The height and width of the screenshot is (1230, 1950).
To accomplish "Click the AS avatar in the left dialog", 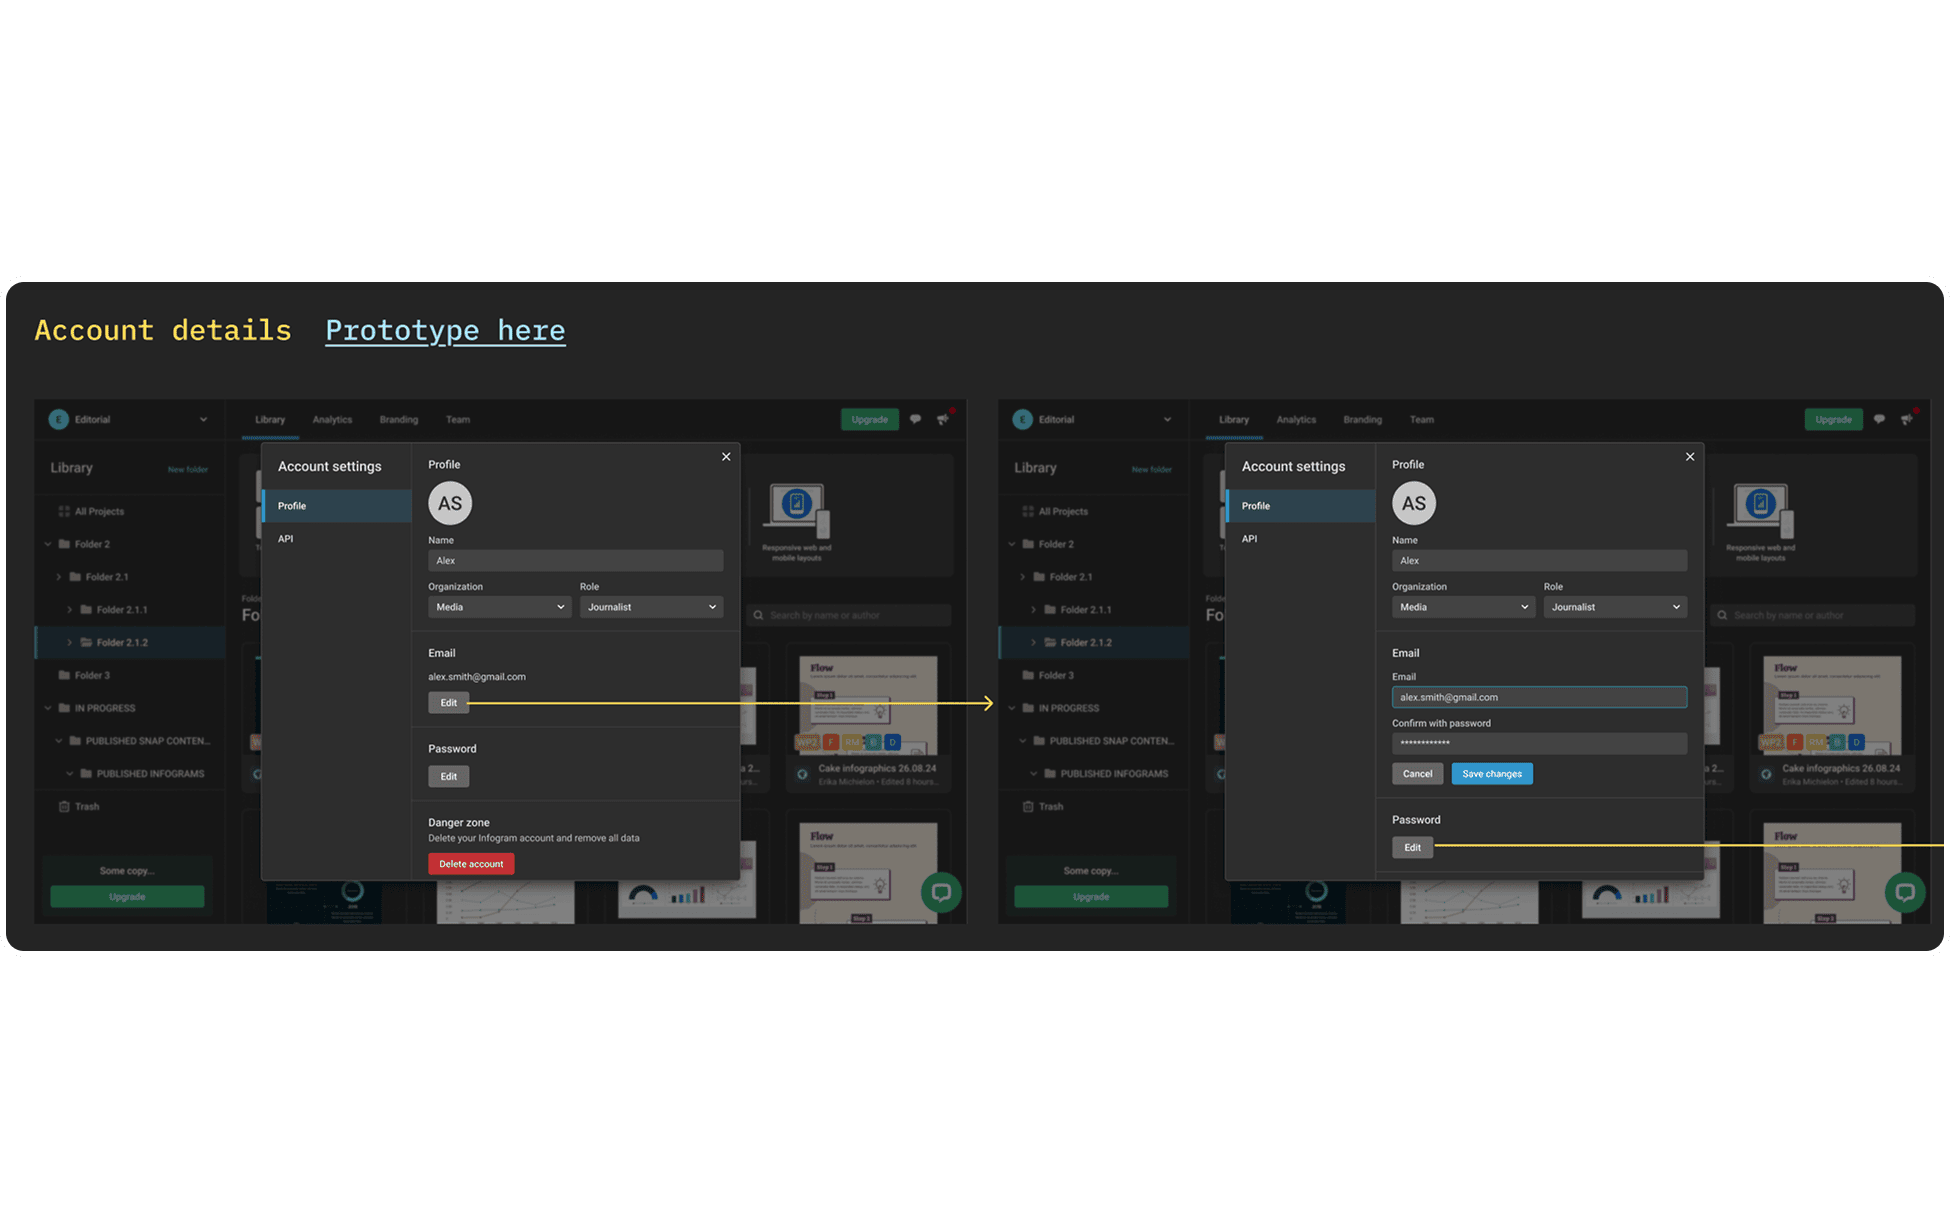I will click(450, 503).
